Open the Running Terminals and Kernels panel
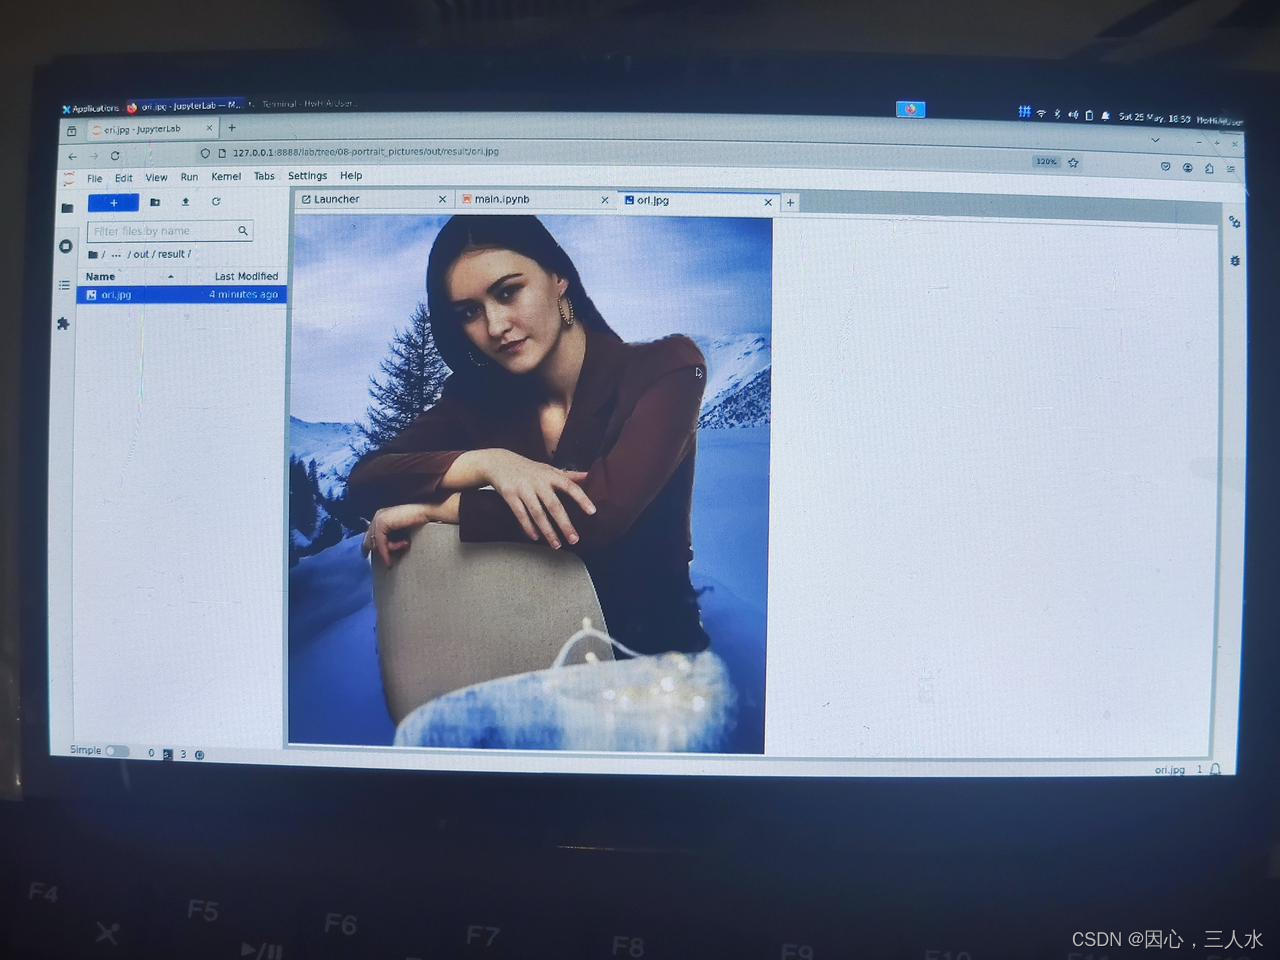The width and height of the screenshot is (1280, 960). click(66, 246)
